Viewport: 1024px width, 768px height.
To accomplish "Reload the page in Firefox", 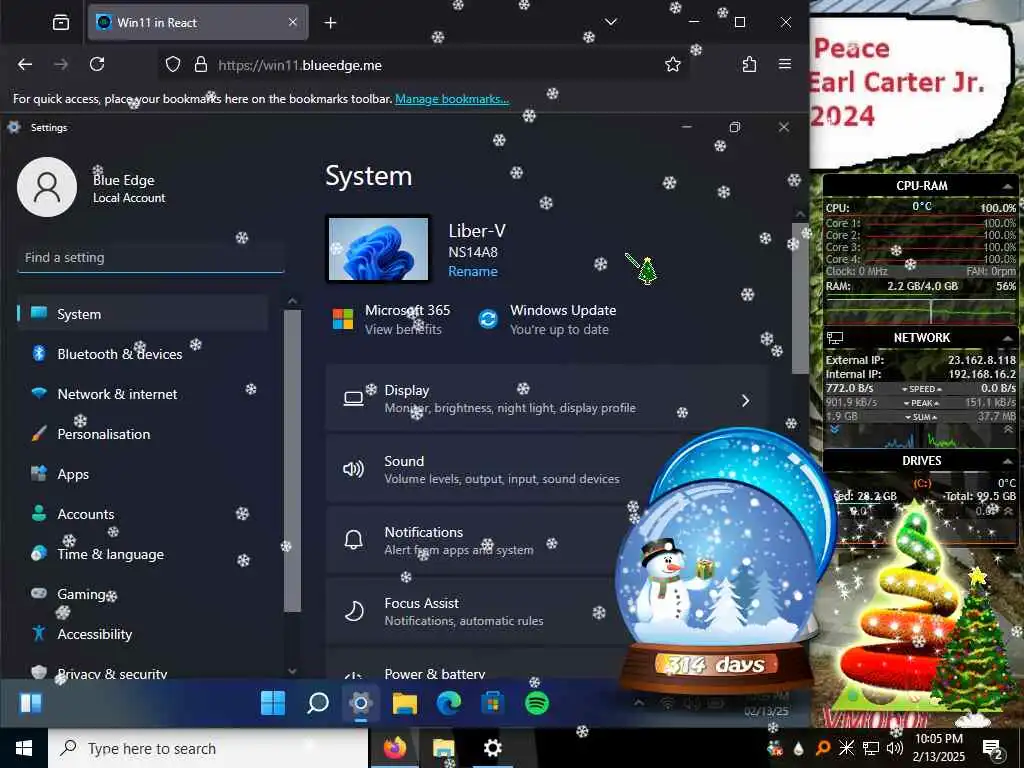I will (x=97, y=64).
